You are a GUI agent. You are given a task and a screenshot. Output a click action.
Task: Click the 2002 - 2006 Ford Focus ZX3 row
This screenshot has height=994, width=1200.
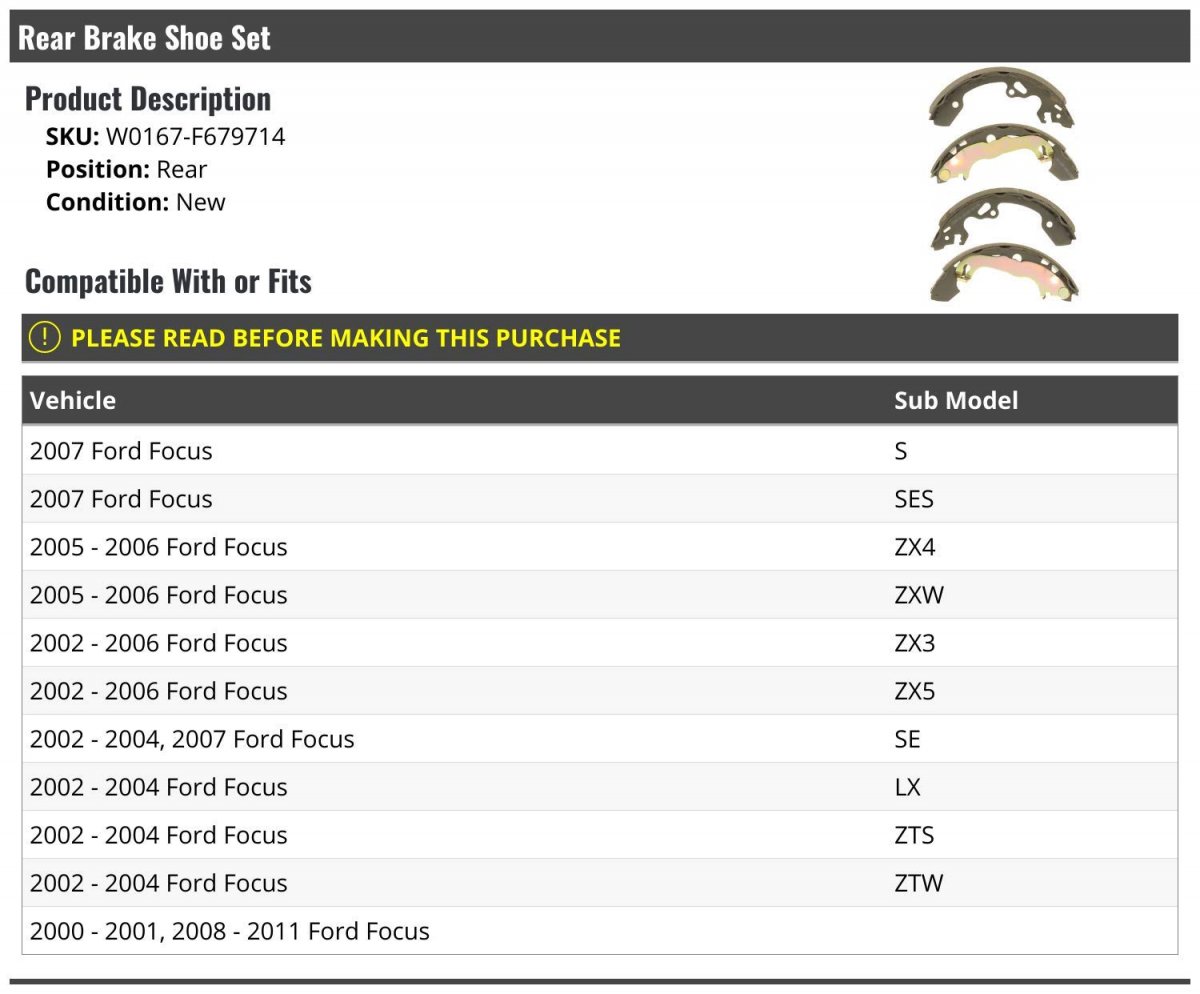[600, 643]
